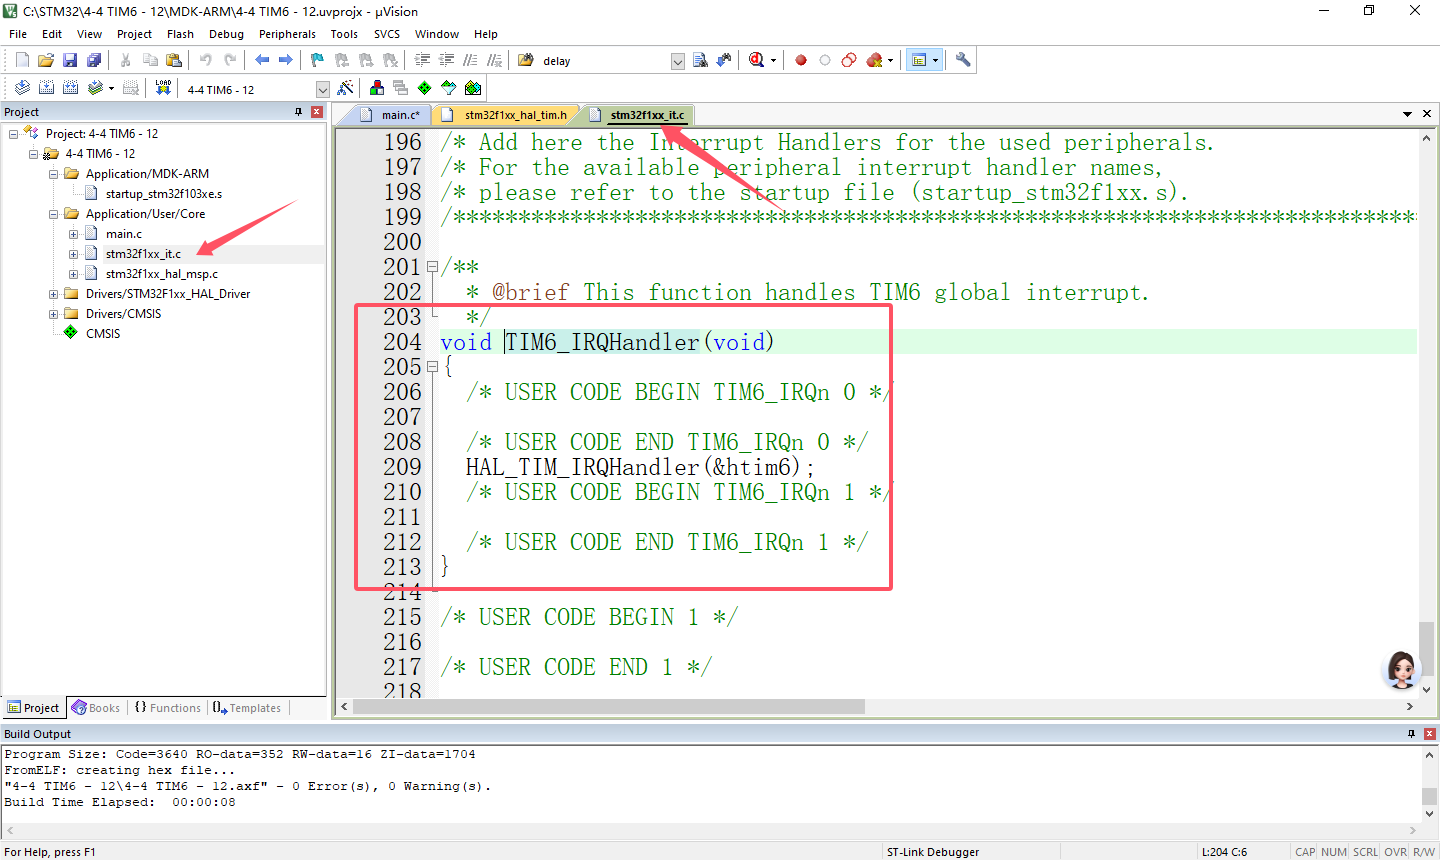Start the debug session icon
The width and height of the screenshot is (1440, 860).
click(x=757, y=60)
